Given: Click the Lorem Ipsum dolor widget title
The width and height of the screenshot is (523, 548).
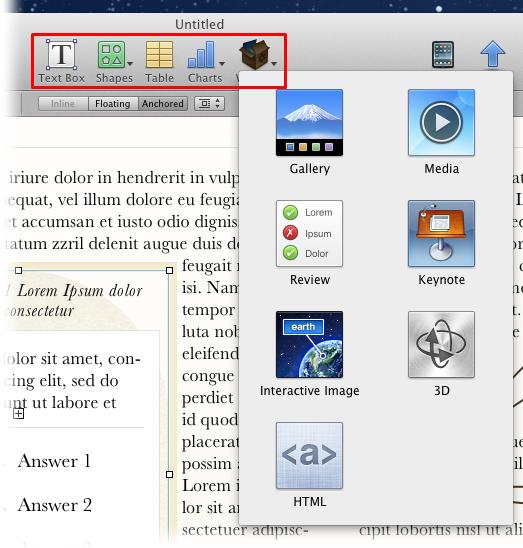Looking at the screenshot, I should point(80,291).
